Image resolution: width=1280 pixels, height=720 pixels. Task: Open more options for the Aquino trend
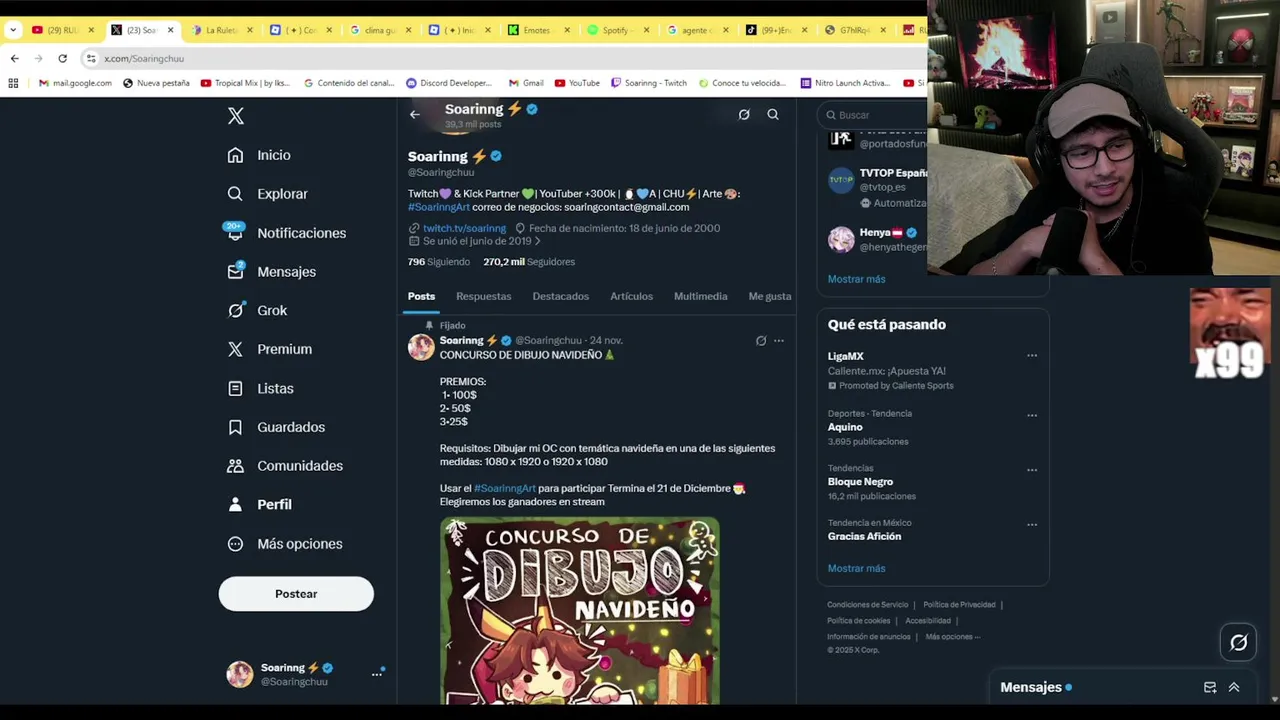(1032, 415)
